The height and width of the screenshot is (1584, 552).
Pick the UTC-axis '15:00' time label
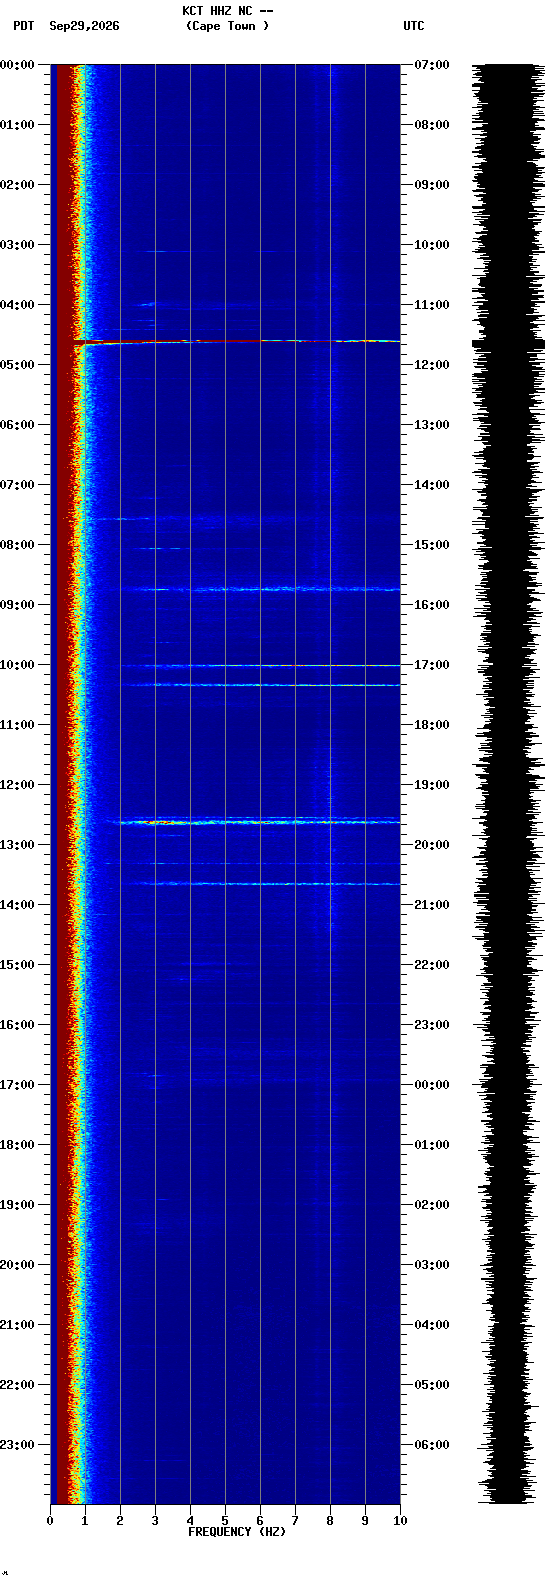(432, 545)
